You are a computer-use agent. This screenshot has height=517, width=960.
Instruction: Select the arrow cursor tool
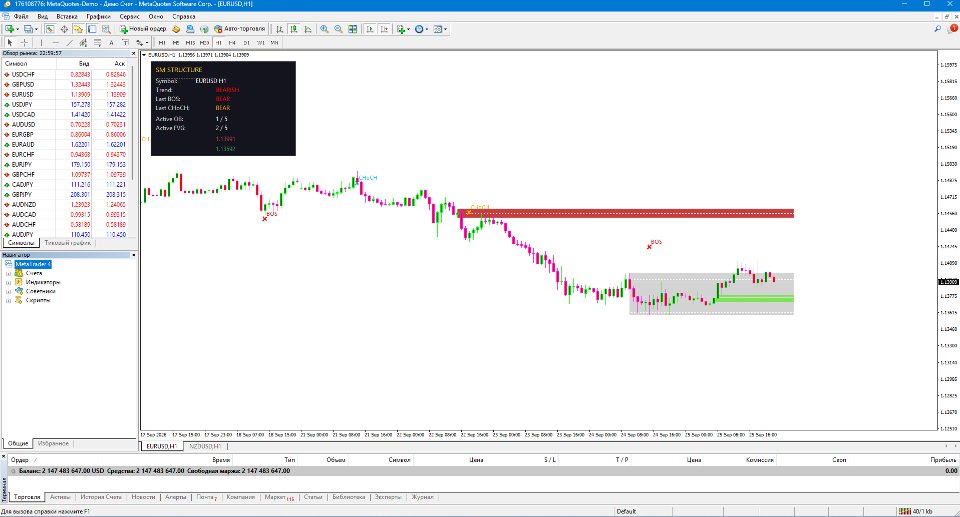point(10,42)
